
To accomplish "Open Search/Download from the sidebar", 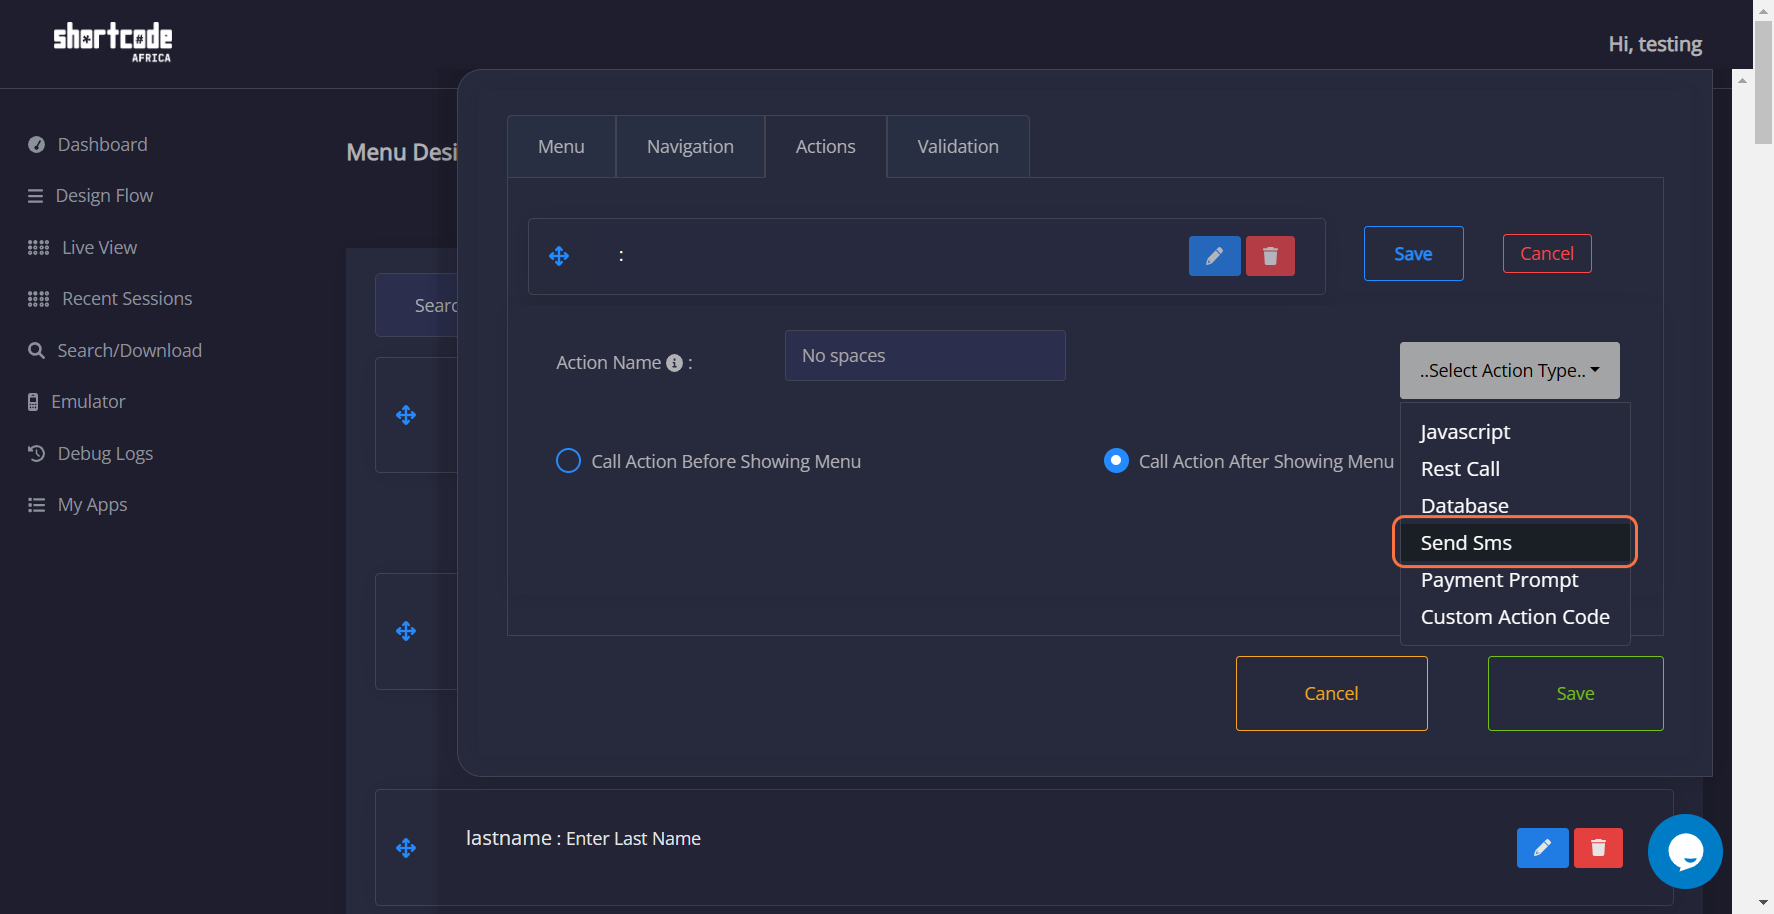I will pyautogui.click(x=129, y=351).
